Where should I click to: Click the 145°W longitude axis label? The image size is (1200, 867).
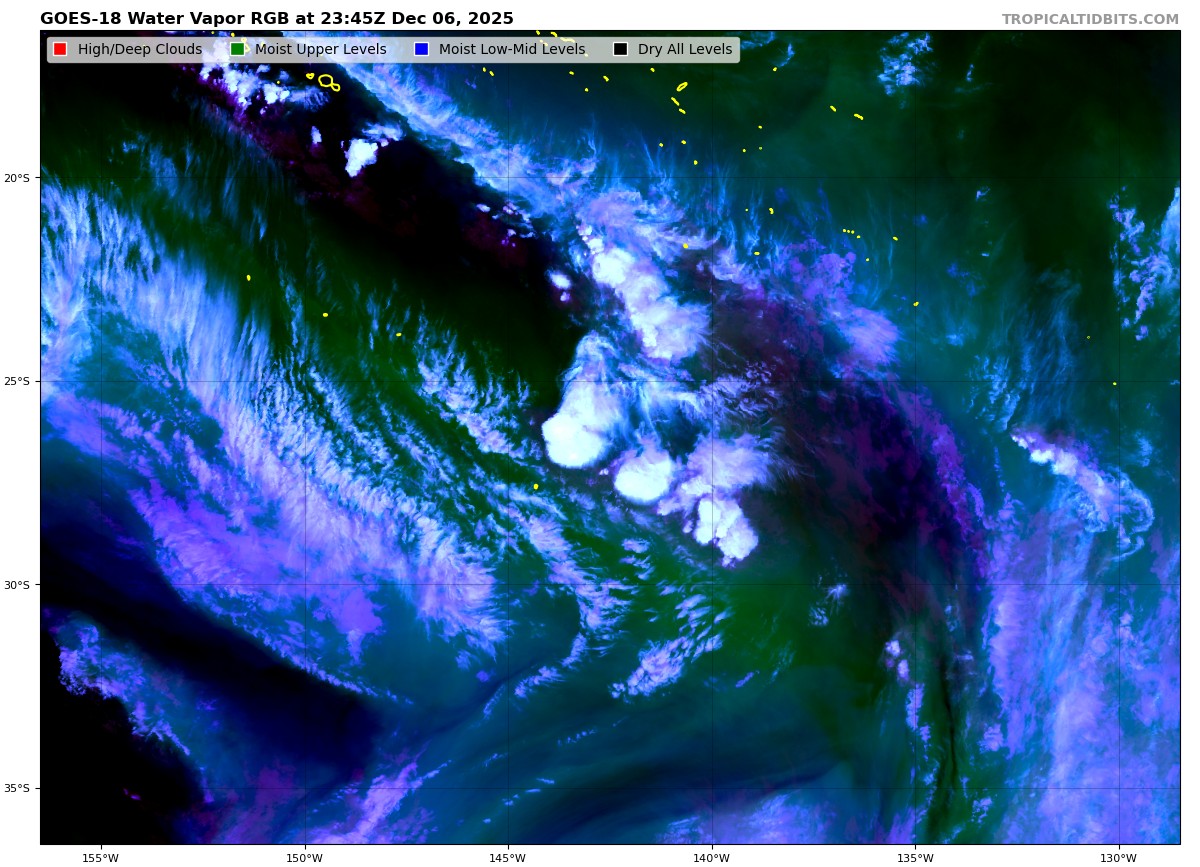click(508, 858)
